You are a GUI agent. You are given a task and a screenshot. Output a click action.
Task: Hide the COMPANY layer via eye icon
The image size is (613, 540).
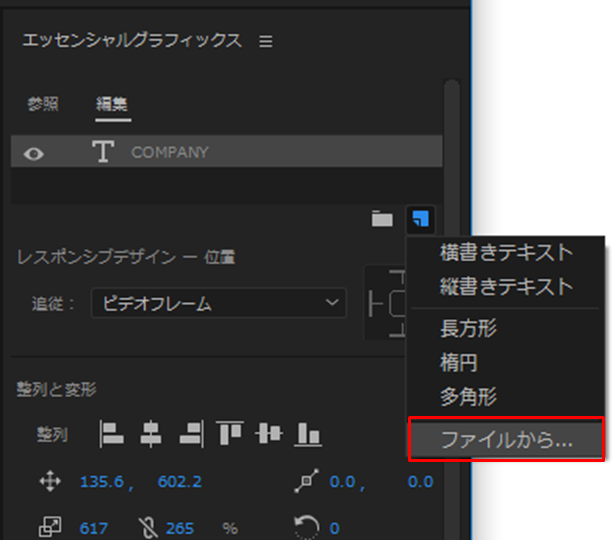(x=35, y=153)
